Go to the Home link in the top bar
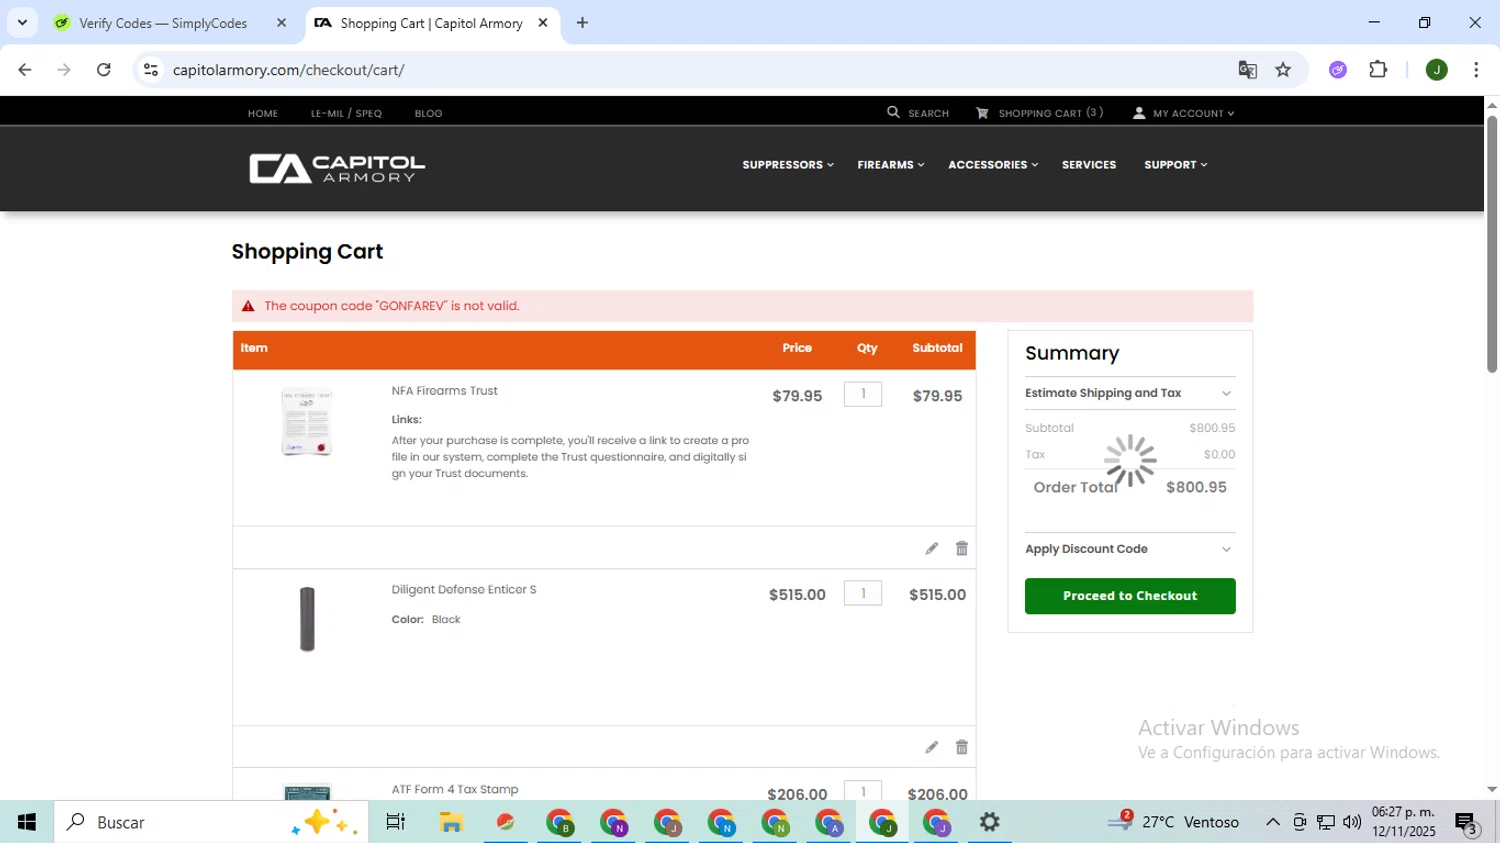 coord(263,113)
